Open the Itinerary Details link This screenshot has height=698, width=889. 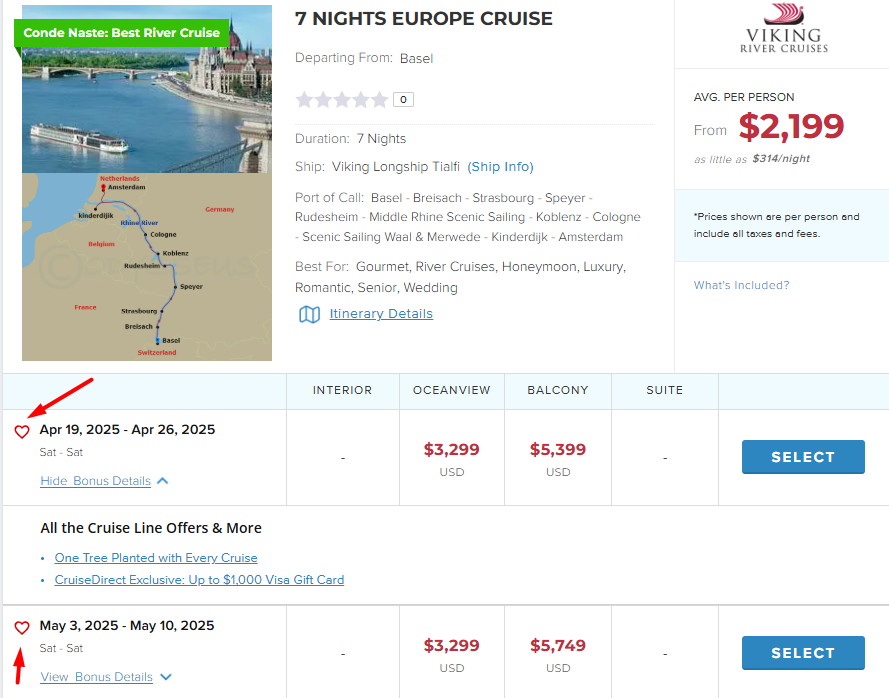pyautogui.click(x=381, y=314)
